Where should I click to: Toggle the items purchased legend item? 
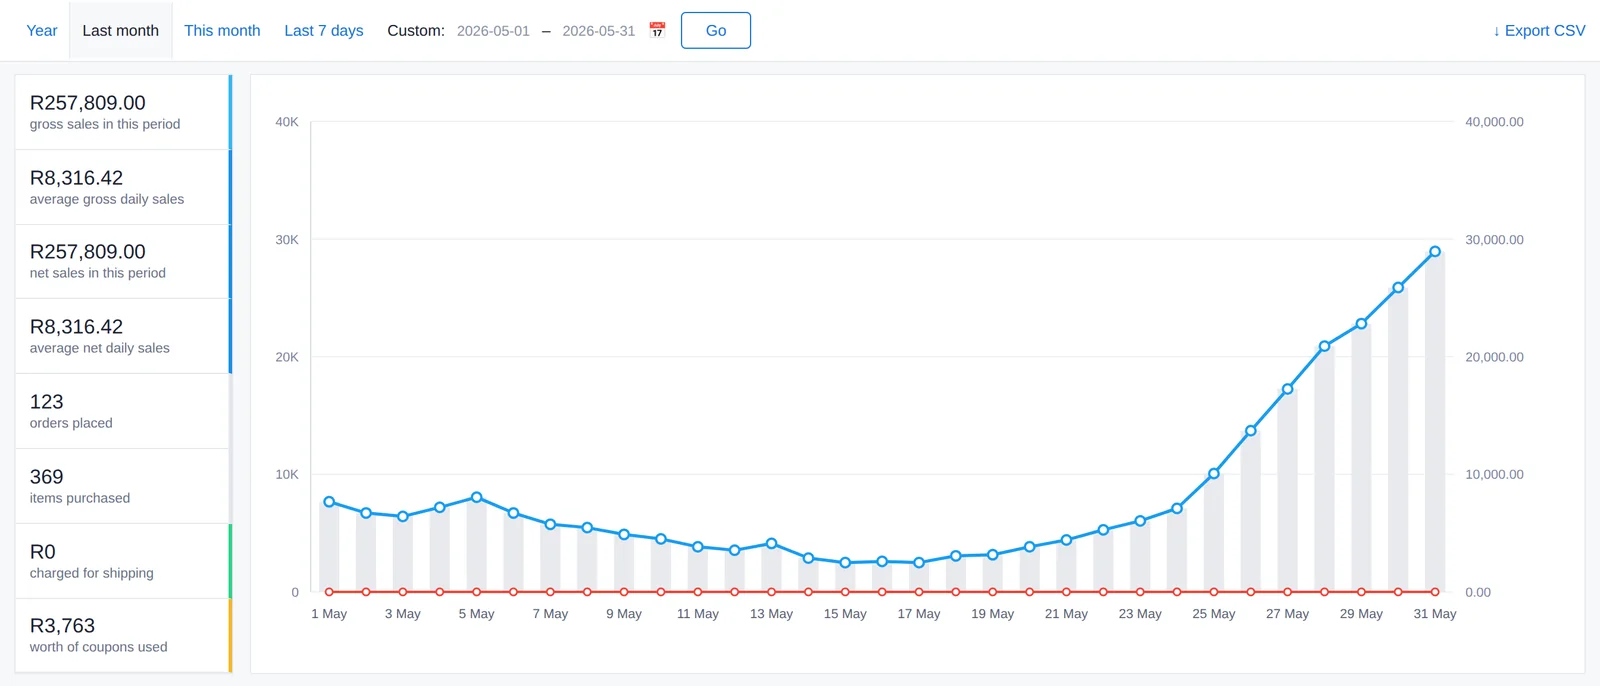[123, 486]
